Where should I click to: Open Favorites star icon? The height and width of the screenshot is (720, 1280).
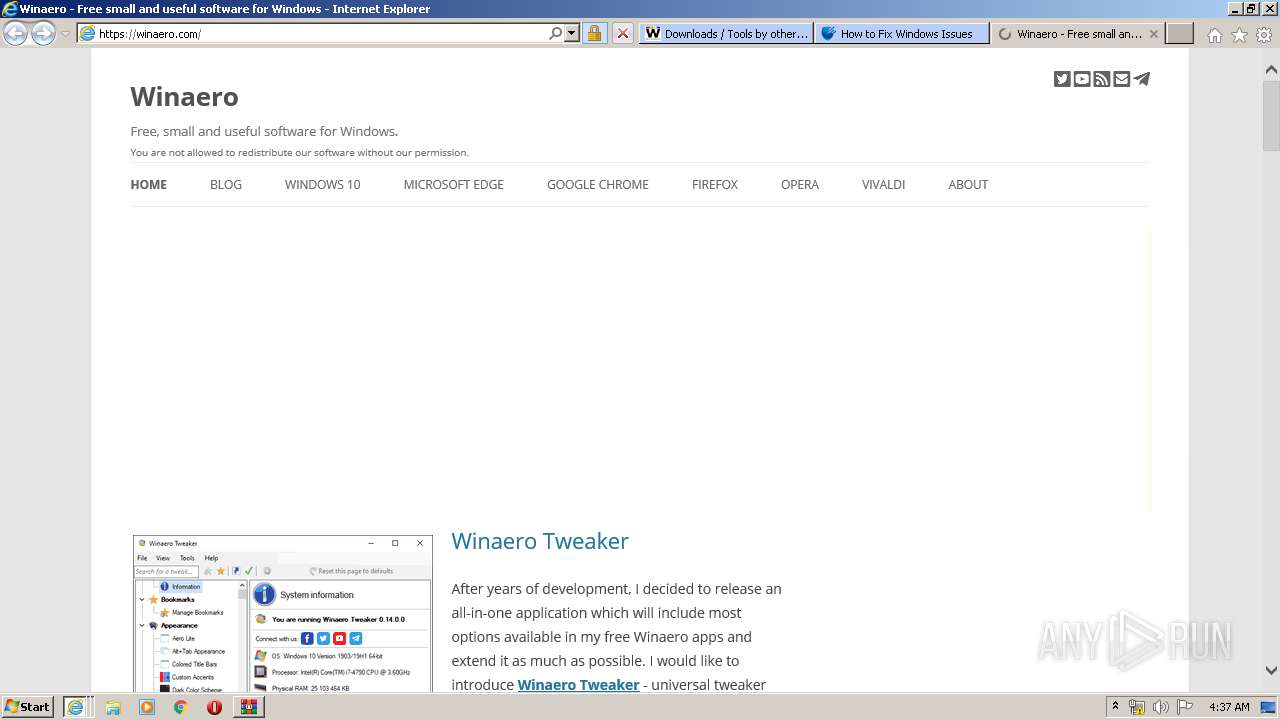[1239, 35]
